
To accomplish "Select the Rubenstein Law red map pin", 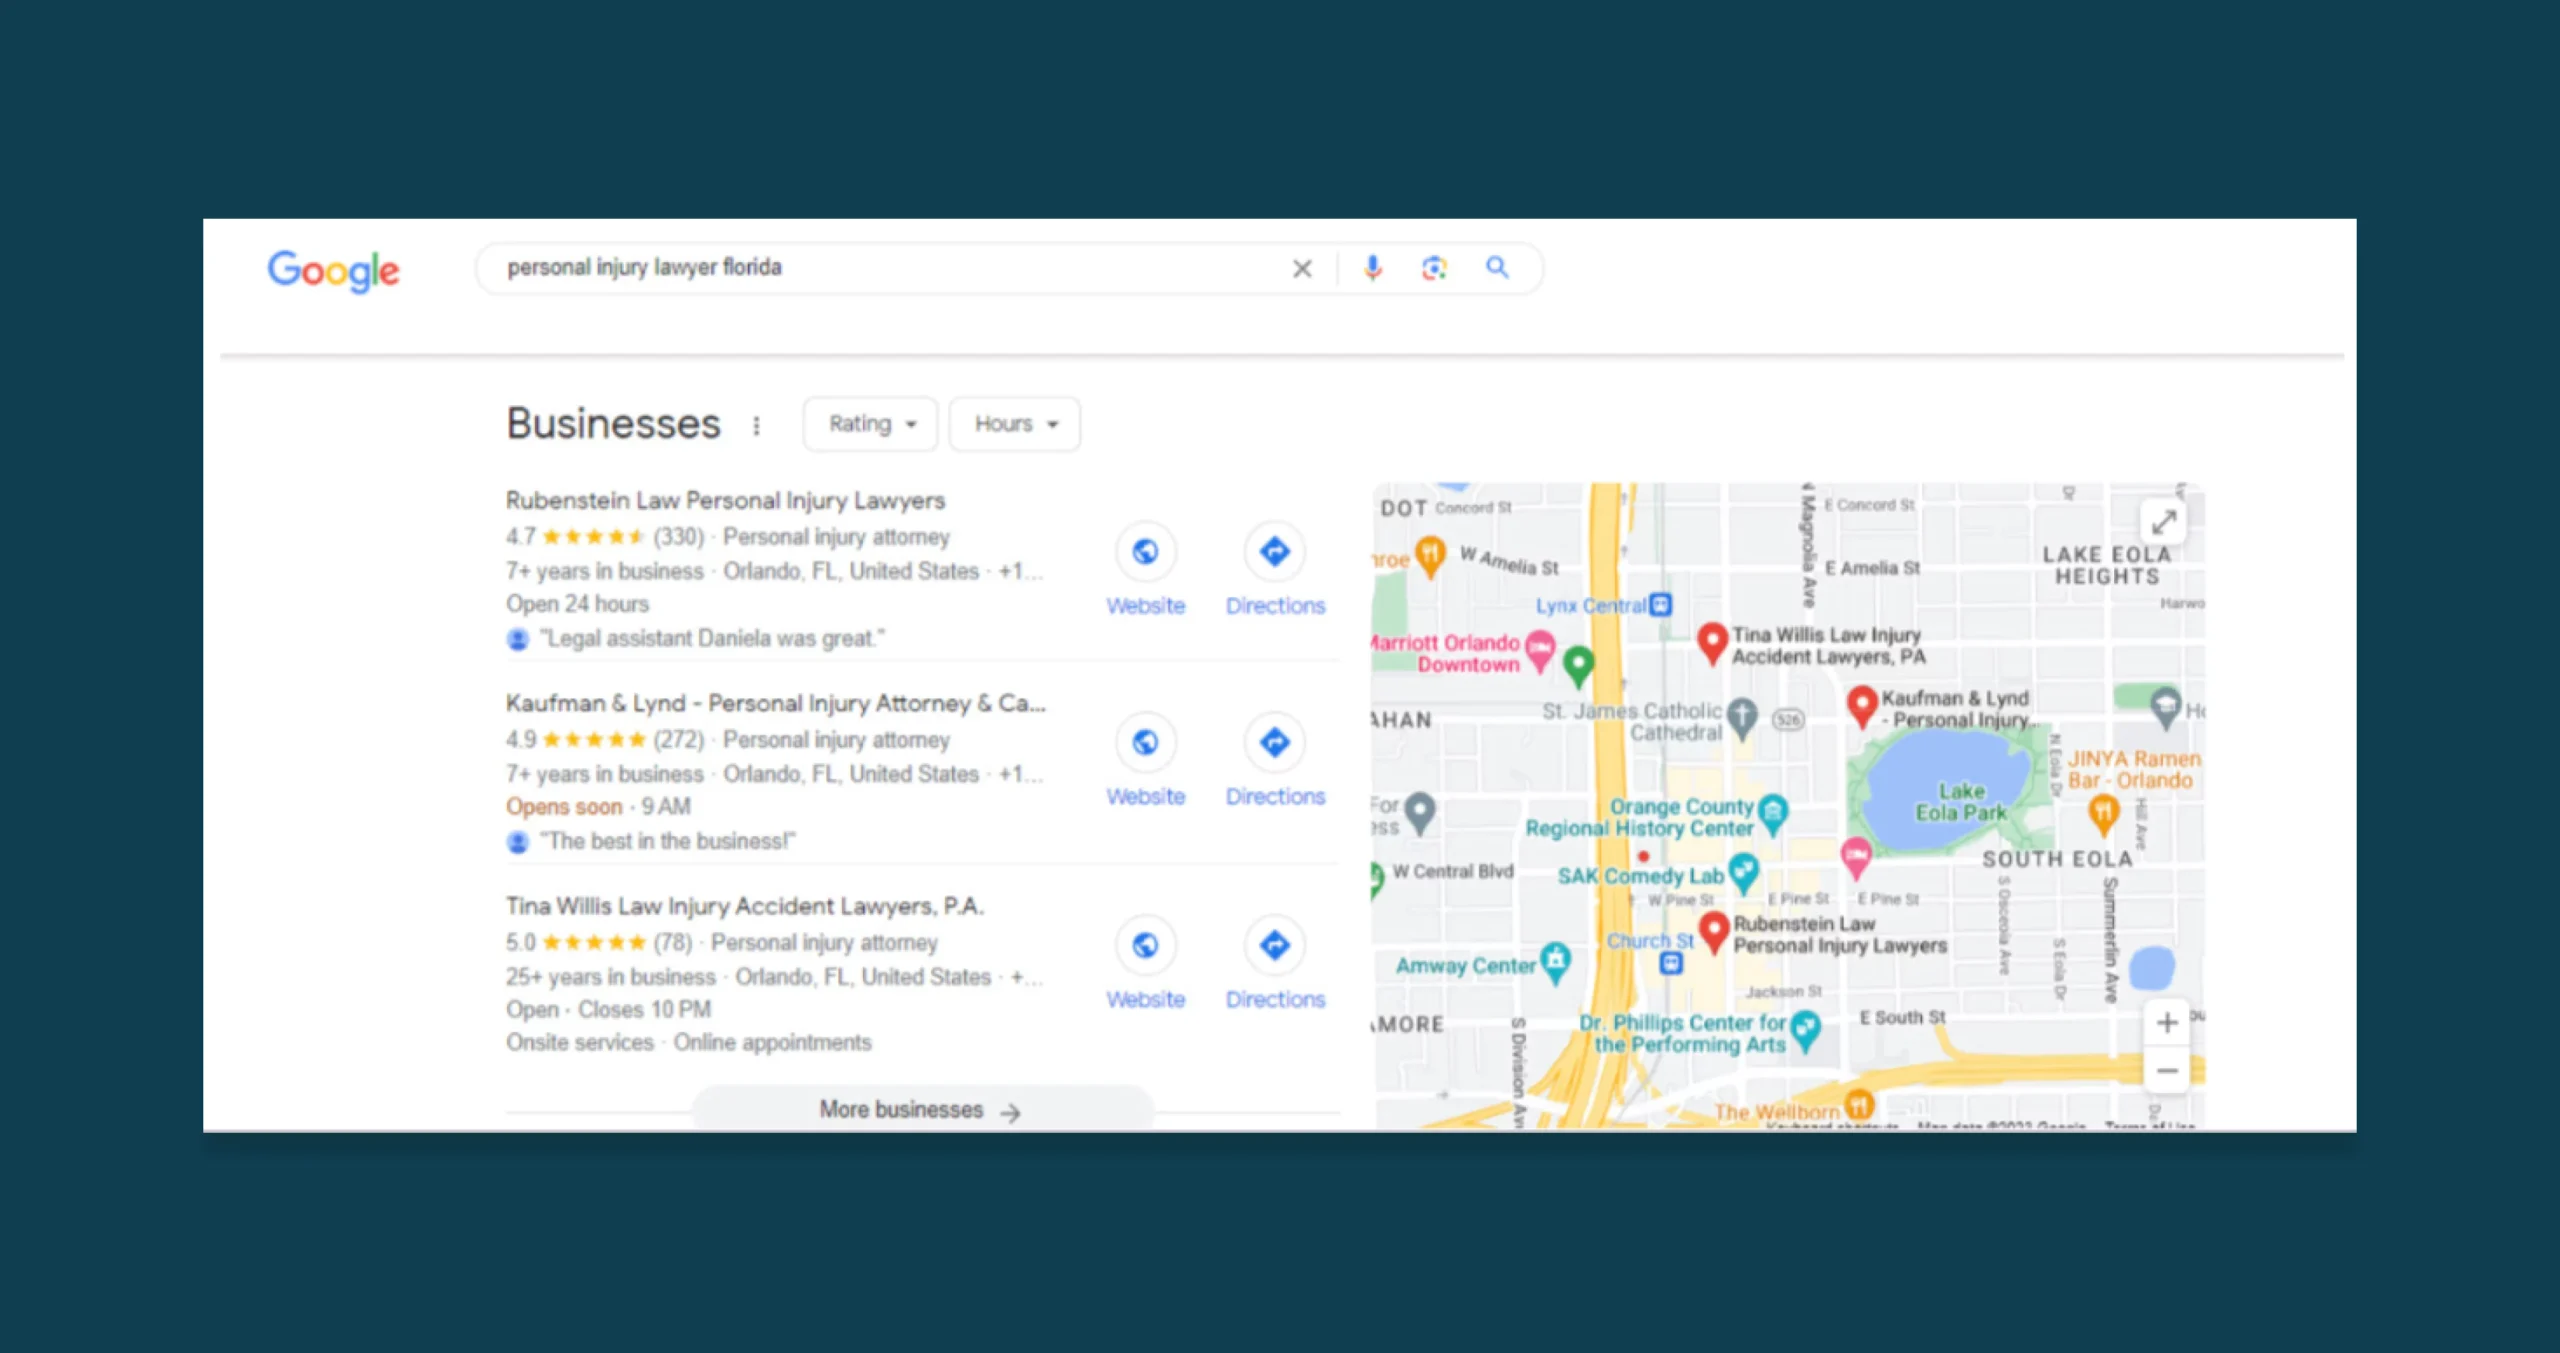I will (1714, 932).
